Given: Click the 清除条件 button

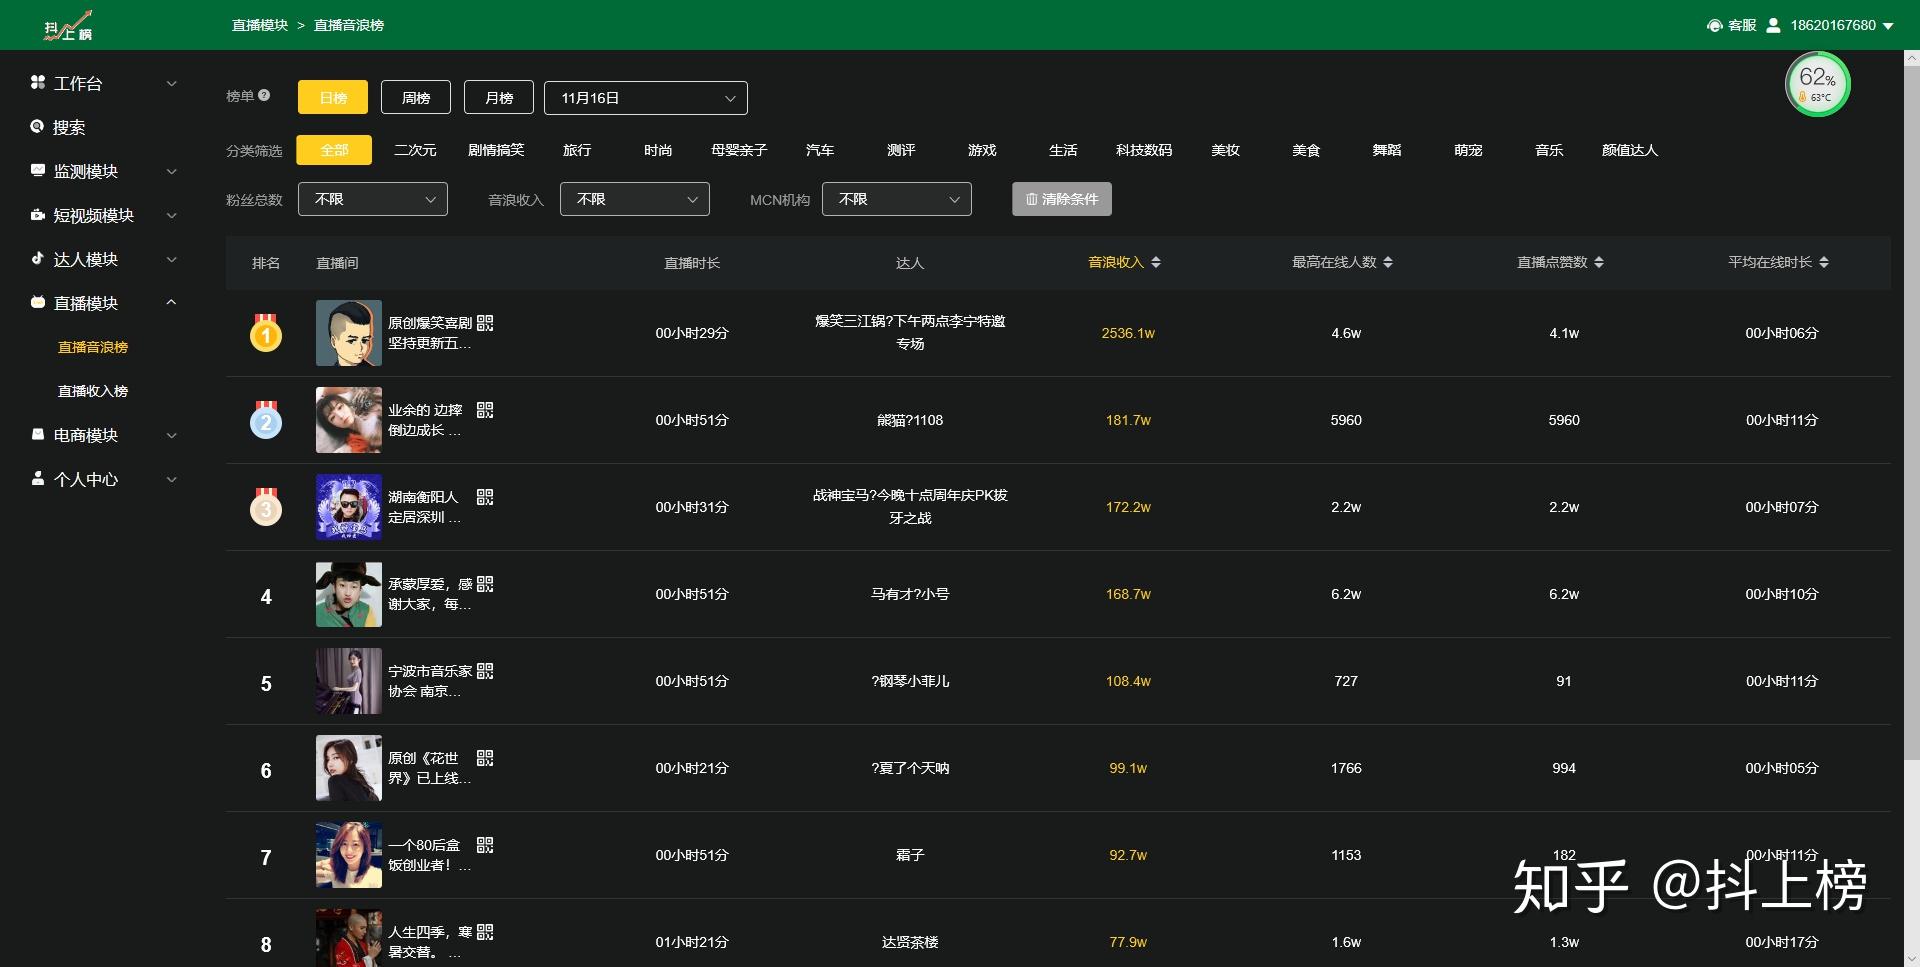Looking at the screenshot, I should pos(1062,199).
